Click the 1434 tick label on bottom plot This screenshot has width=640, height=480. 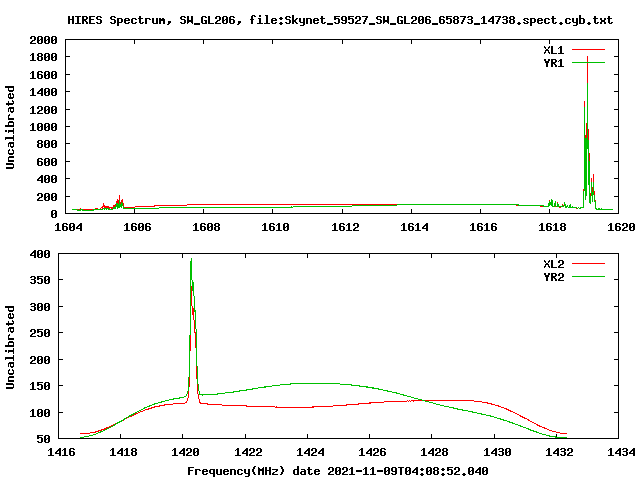click(x=621, y=452)
